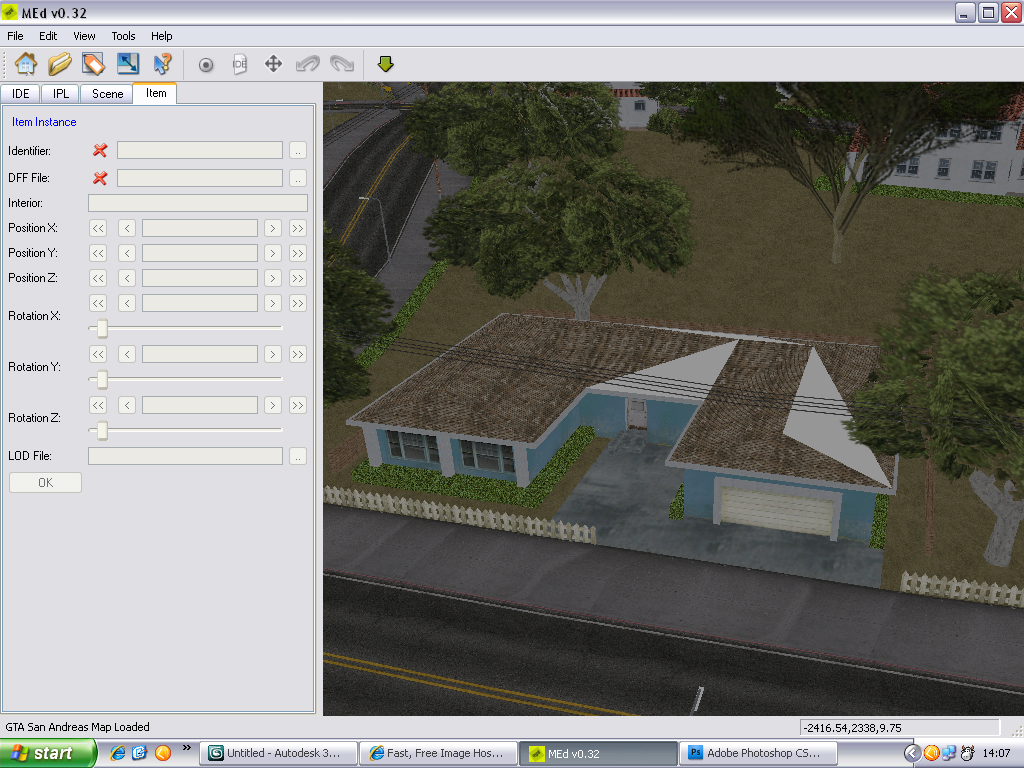Click the open folder toolbar icon
The width and height of the screenshot is (1024, 768).
(60, 64)
